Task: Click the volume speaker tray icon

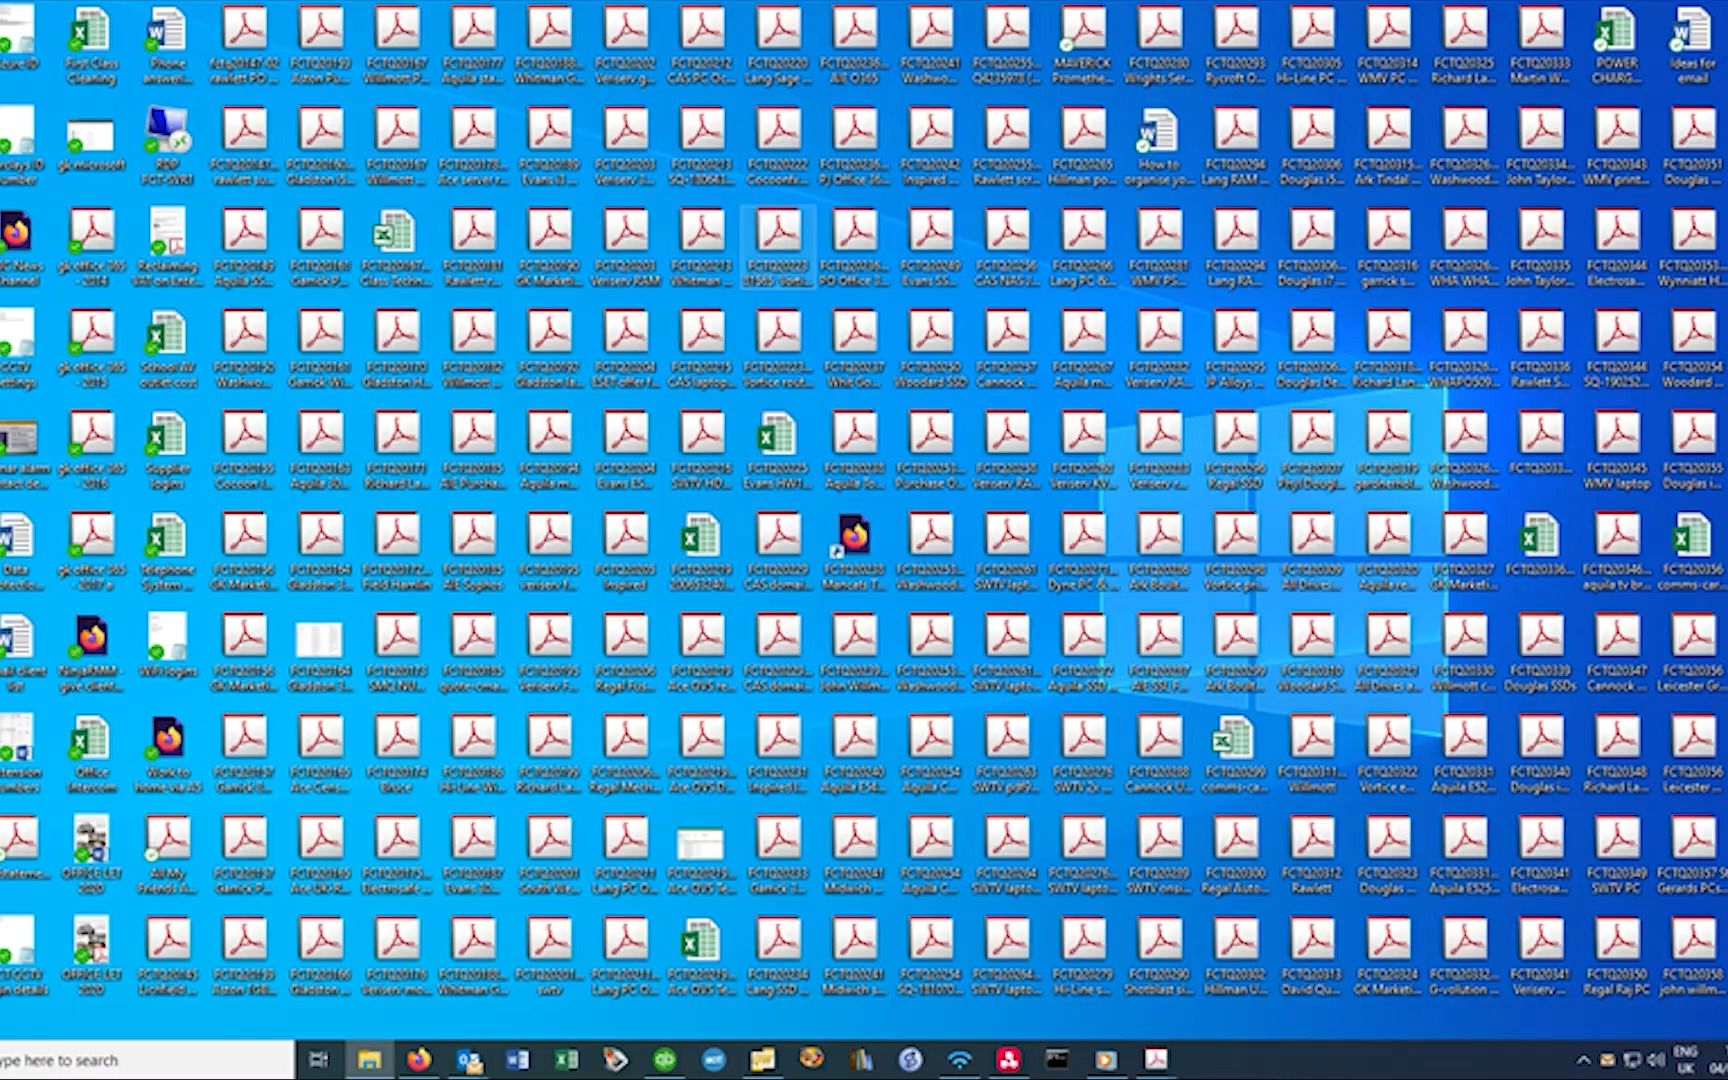Action: pyautogui.click(x=1656, y=1060)
